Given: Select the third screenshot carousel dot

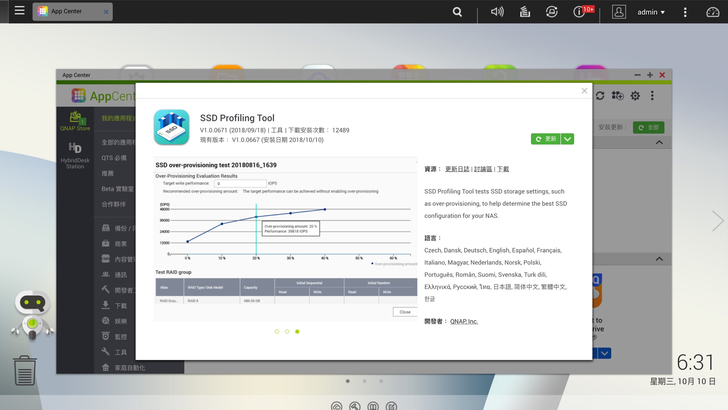Looking at the screenshot, I should pos(297,331).
